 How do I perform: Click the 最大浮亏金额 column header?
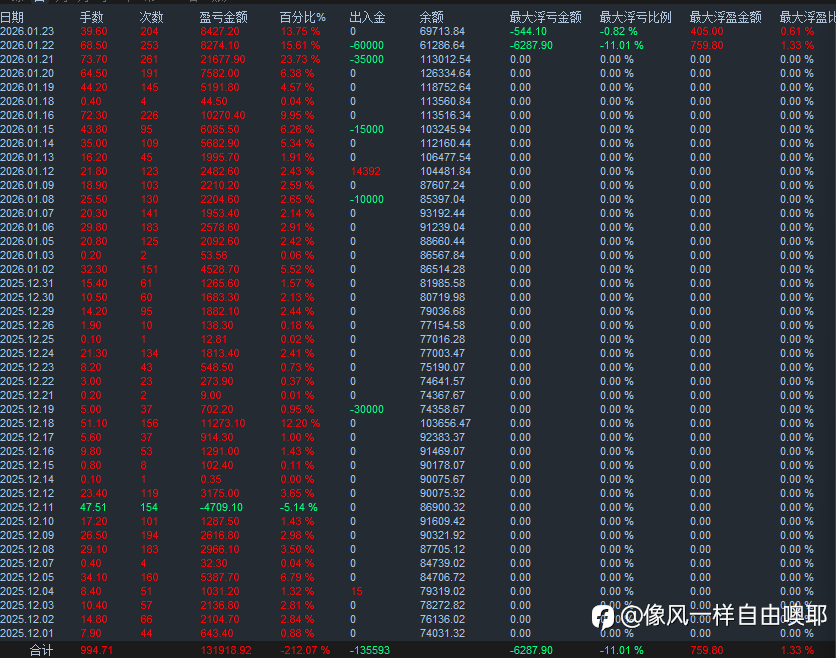tap(545, 18)
